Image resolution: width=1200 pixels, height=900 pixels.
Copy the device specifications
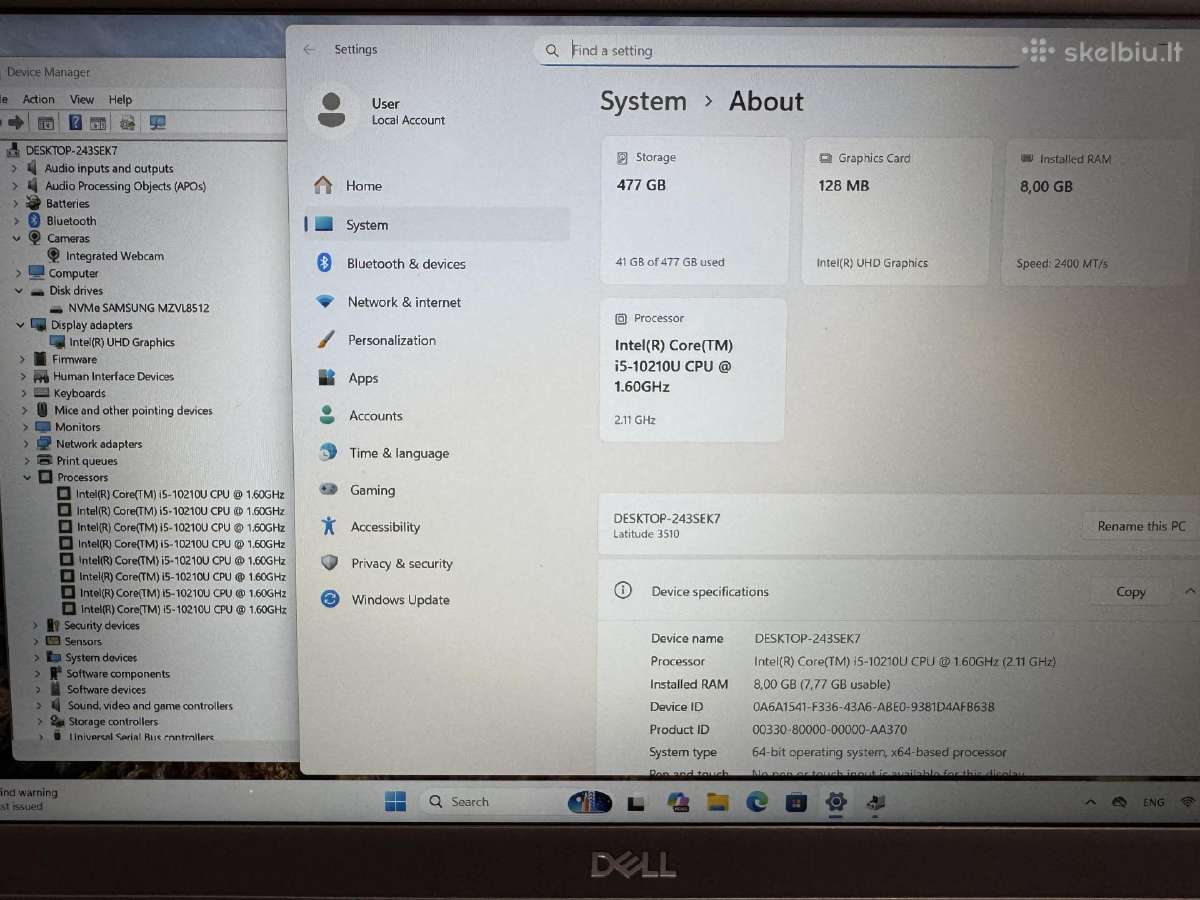(1130, 592)
